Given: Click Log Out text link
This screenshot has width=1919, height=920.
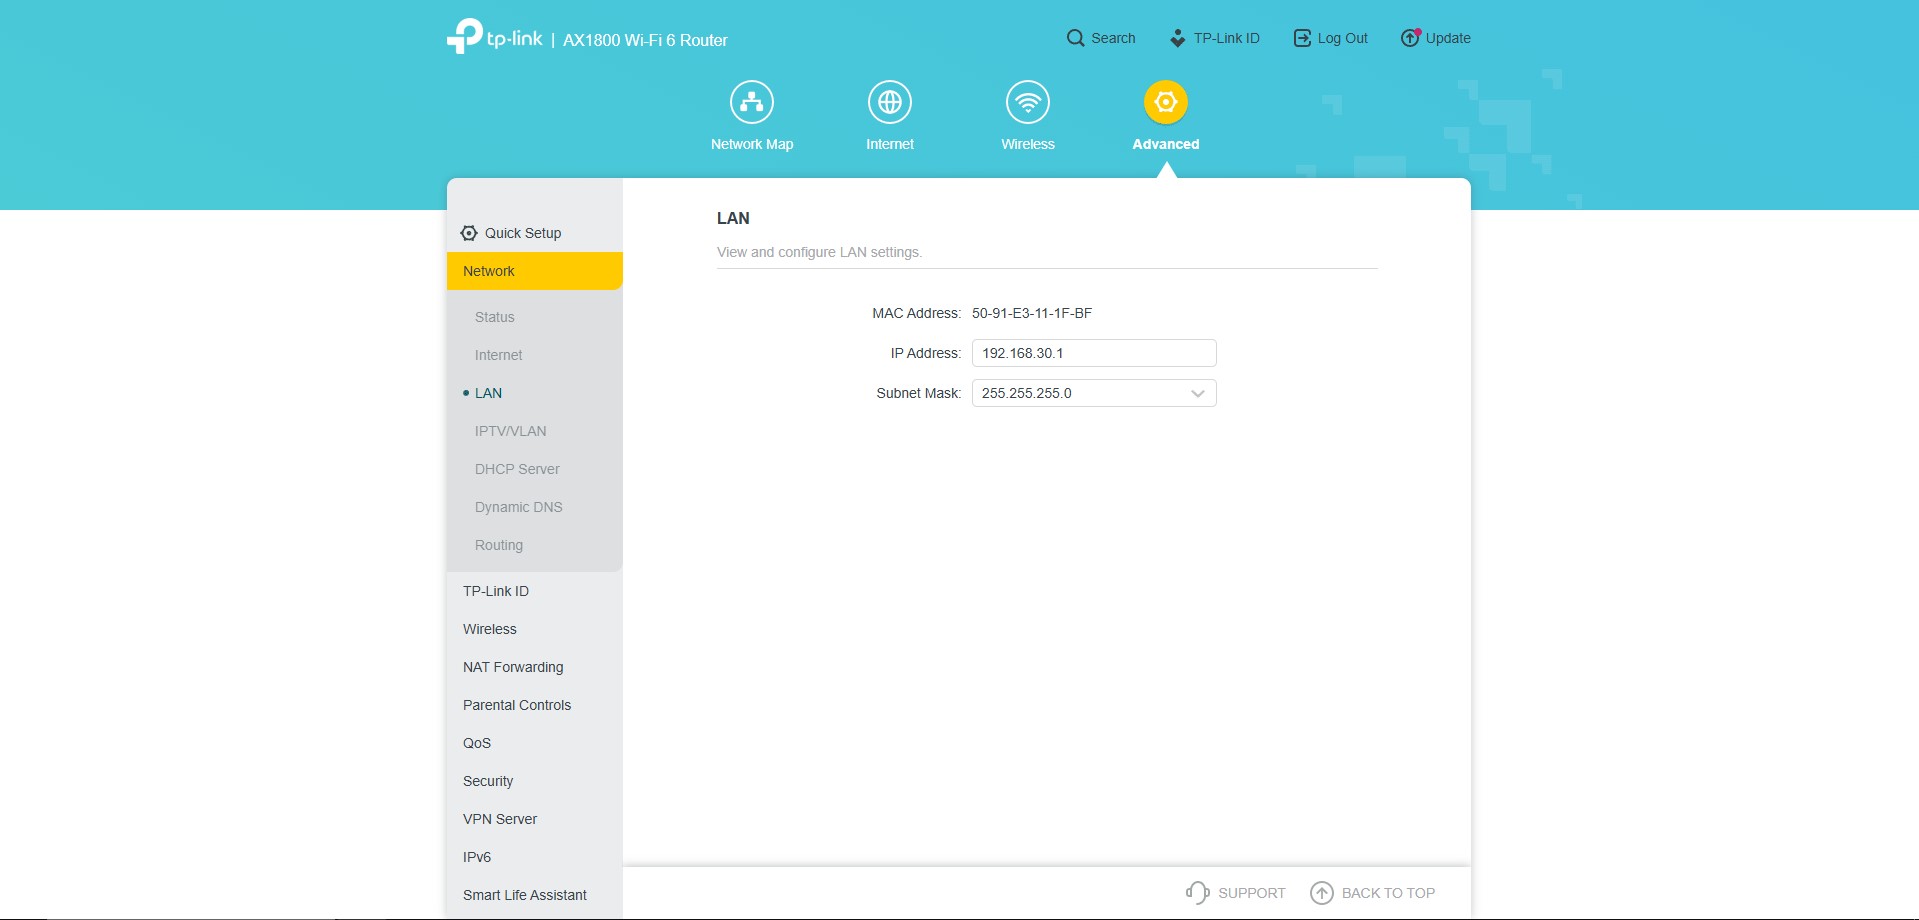Looking at the screenshot, I should 1343,38.
